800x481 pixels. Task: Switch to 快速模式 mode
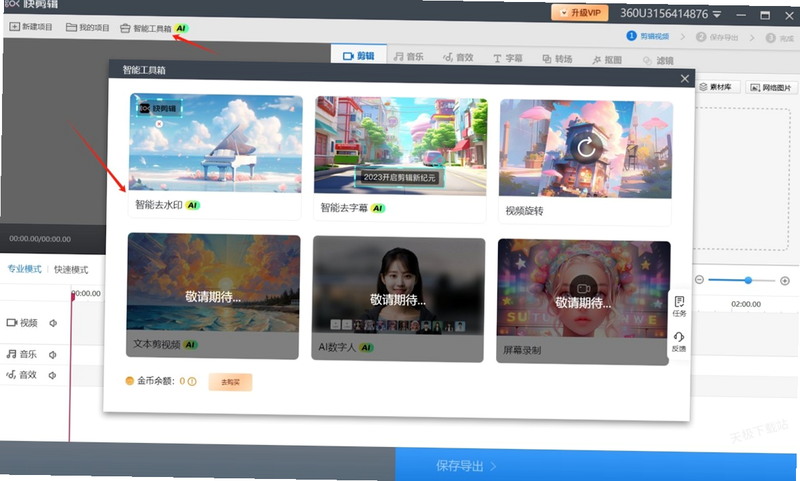pyautogui.click(x=71, y=269)
